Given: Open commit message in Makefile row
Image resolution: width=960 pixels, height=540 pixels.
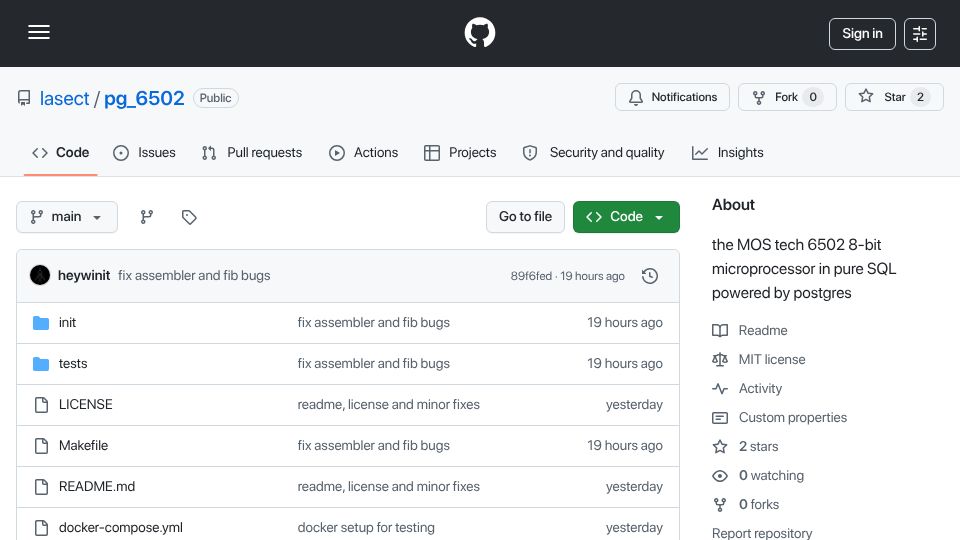Looking at the screenshot, I should pyautogui.click(x=373, y=446).
